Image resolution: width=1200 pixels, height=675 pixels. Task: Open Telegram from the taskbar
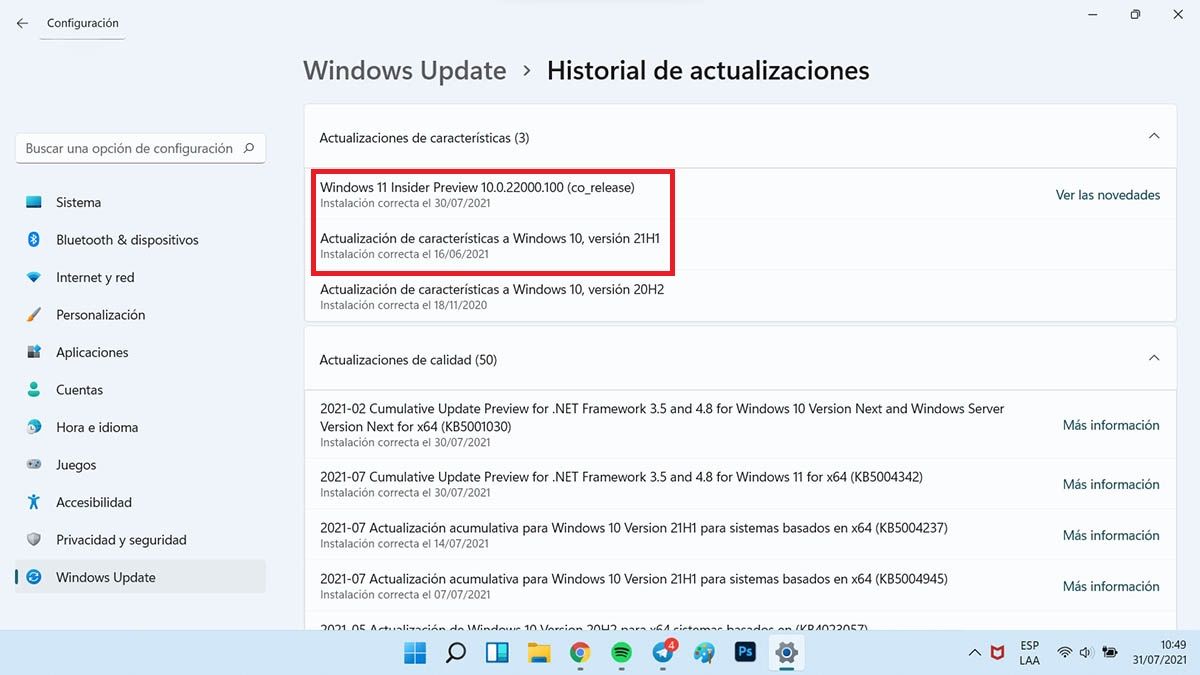[x=663, y=653]
